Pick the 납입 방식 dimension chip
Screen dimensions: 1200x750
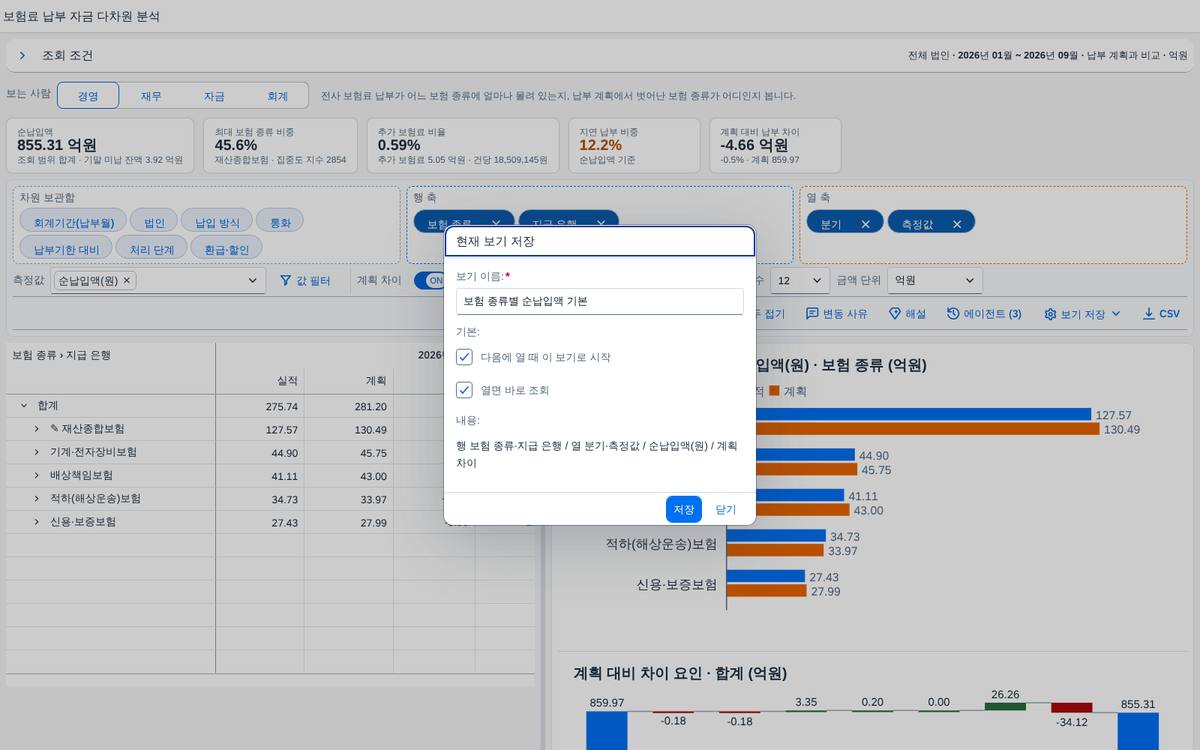[x=217, y=222]
